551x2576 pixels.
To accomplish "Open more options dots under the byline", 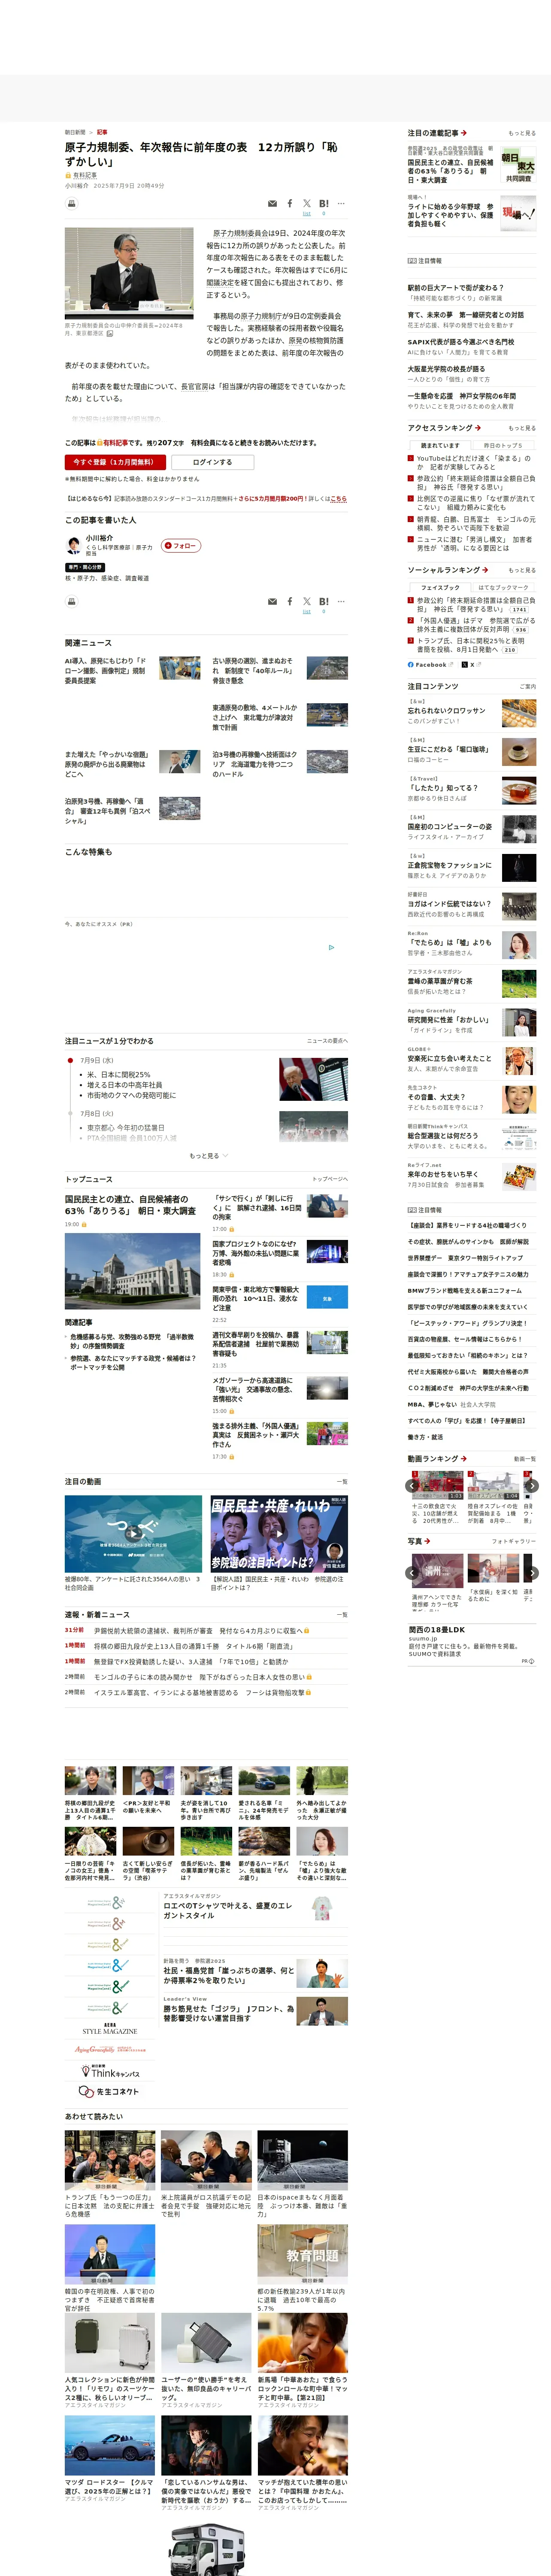I will pyautogui.click(x=341, y=203).
